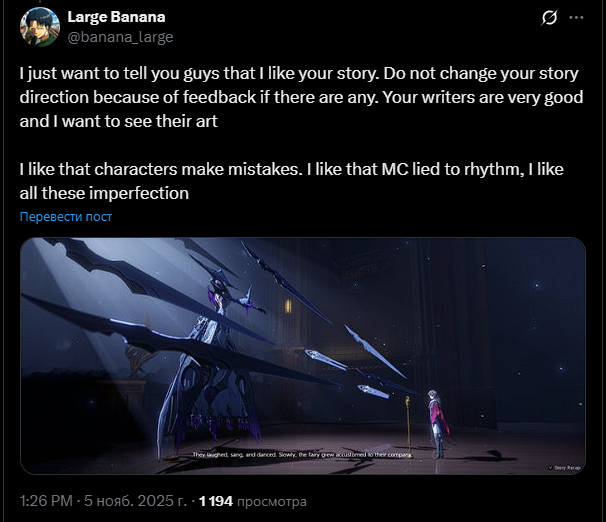Image resolution: width=606 pixels, height=522 pixels.
Task: Click the golden staff in the screenshot
Action: coord(408,422)
